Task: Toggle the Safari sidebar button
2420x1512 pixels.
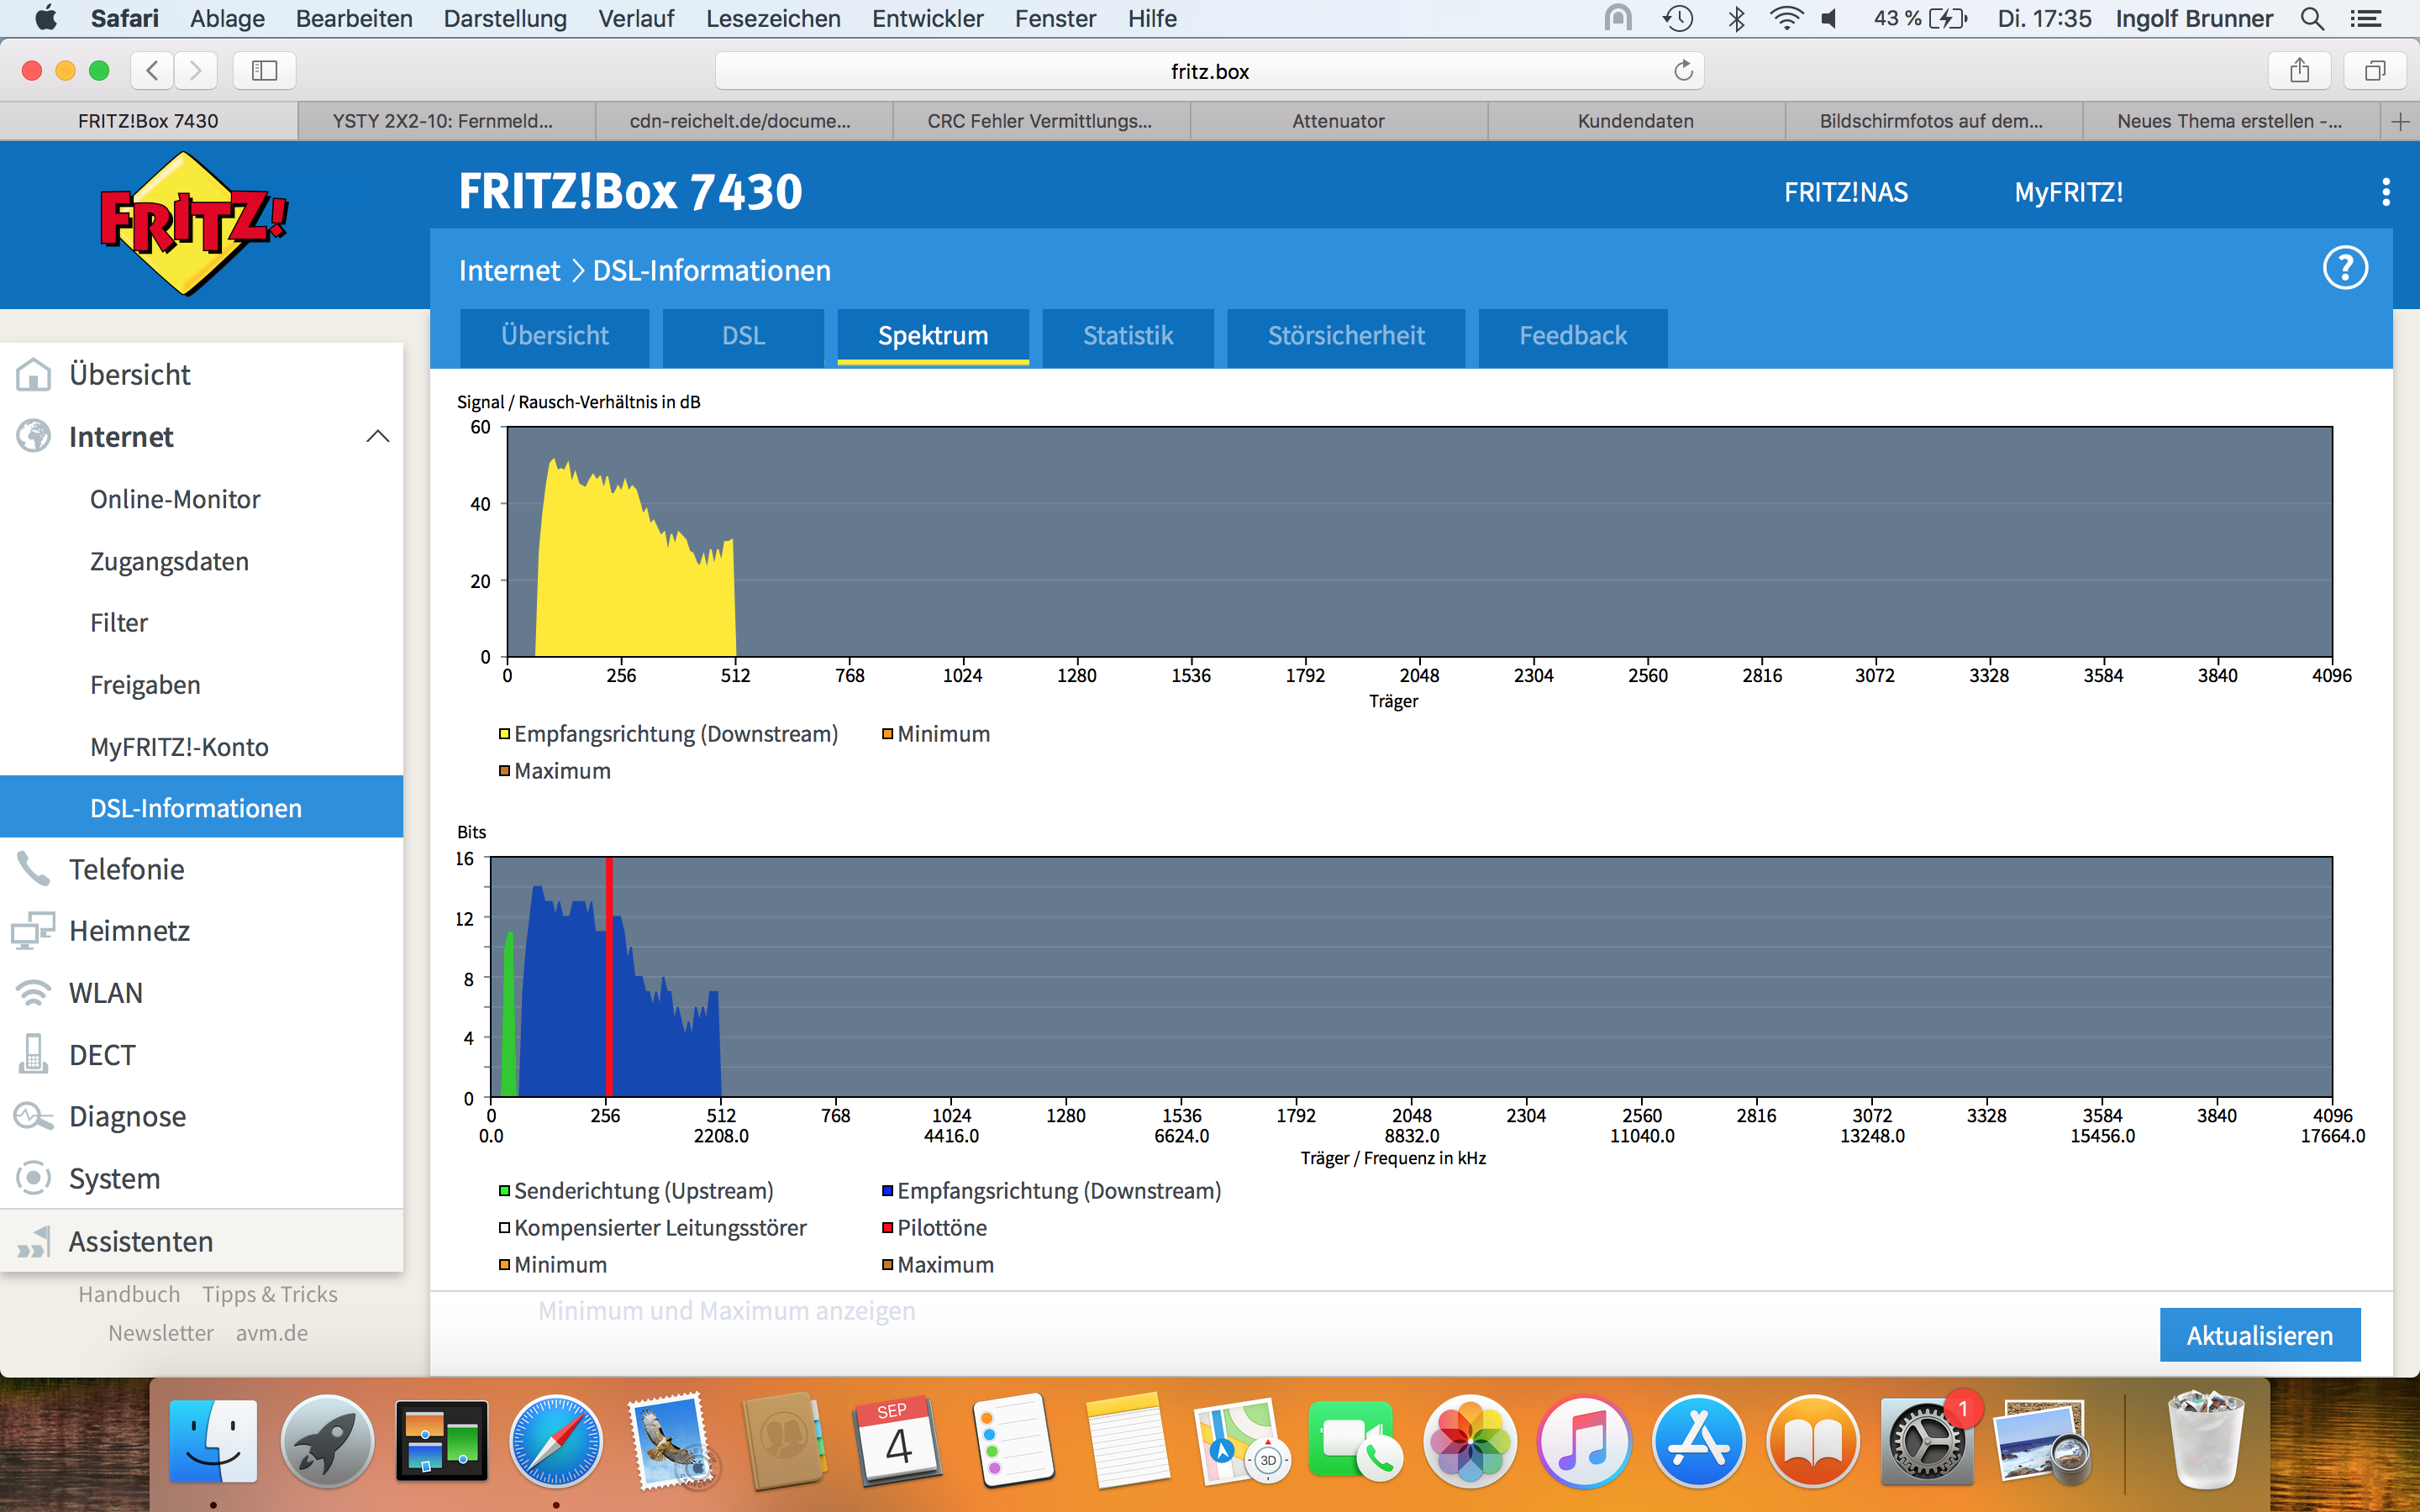Action: (x=264, y=71)
